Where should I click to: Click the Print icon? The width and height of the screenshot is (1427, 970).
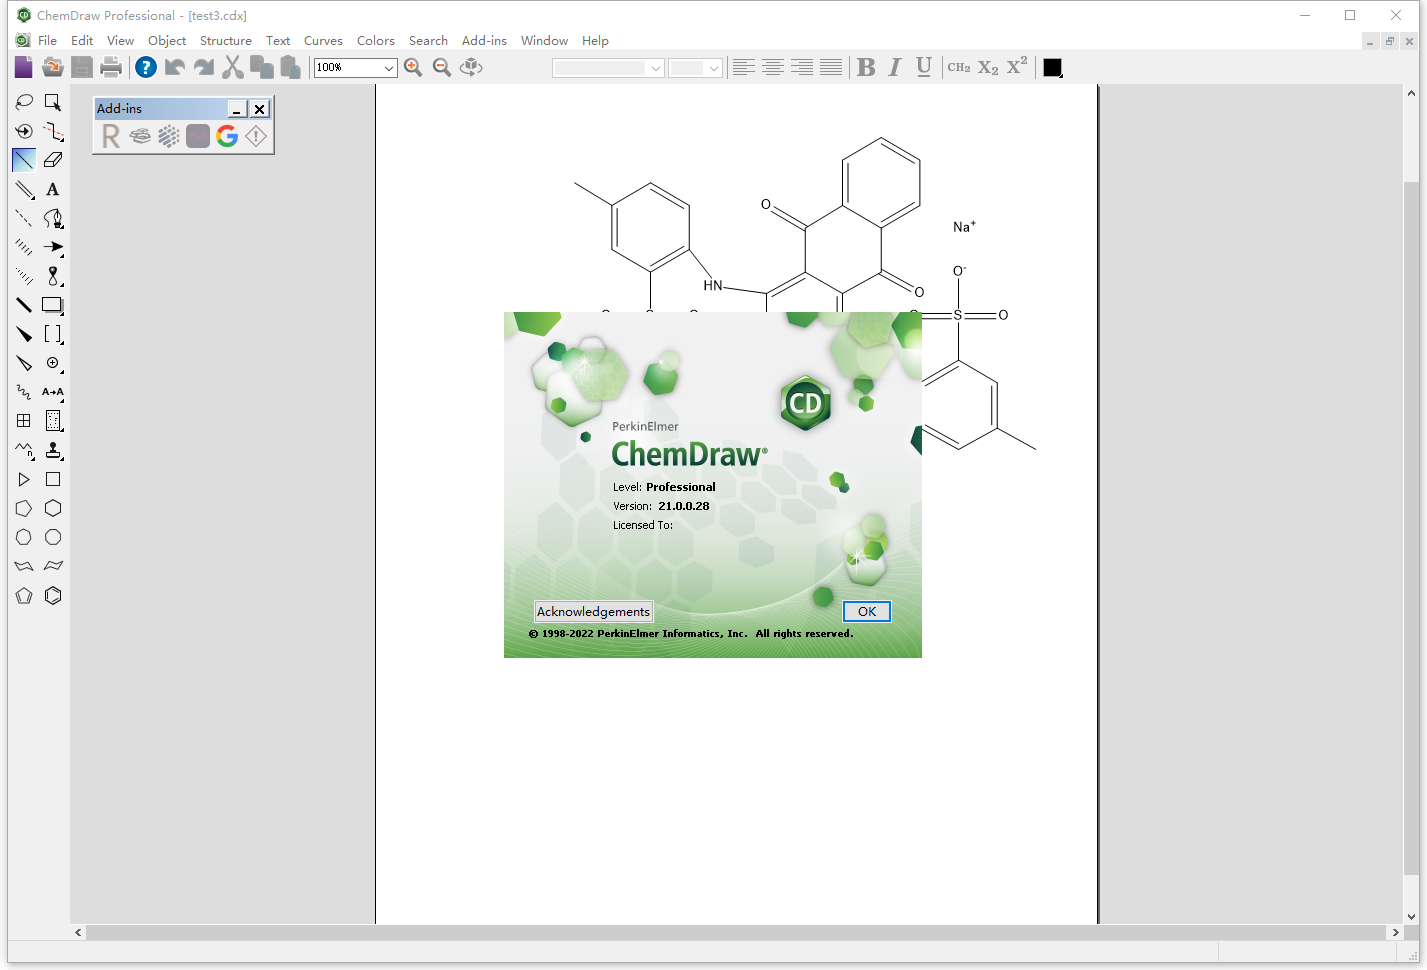[x=111, y=67]
